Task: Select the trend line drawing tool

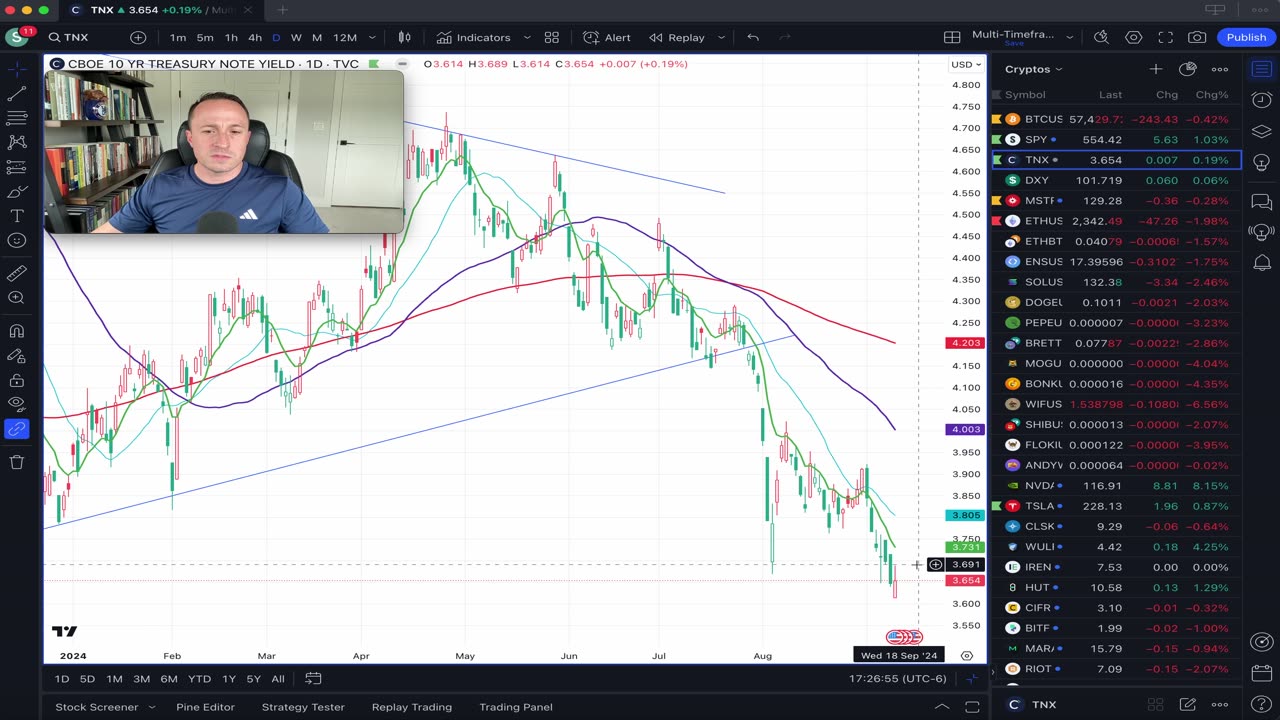Action: point(16,94)
